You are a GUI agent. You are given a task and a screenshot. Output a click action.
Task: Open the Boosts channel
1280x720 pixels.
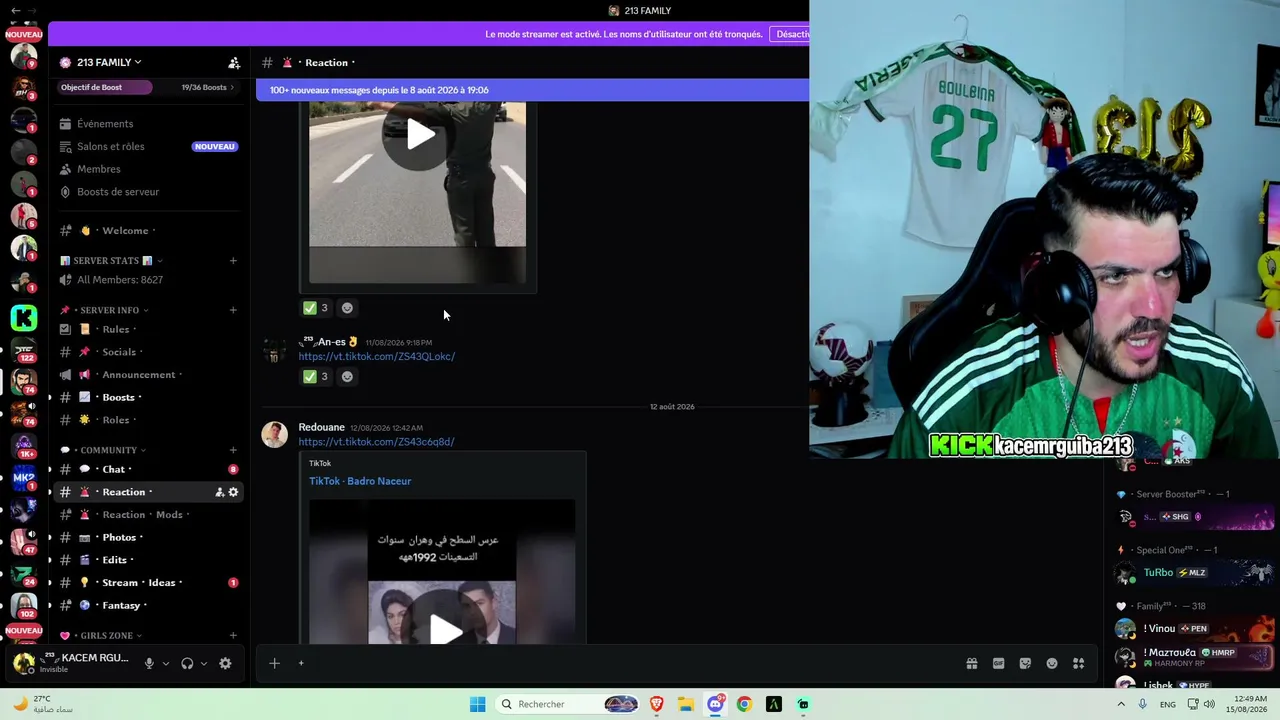click(119, 397)
